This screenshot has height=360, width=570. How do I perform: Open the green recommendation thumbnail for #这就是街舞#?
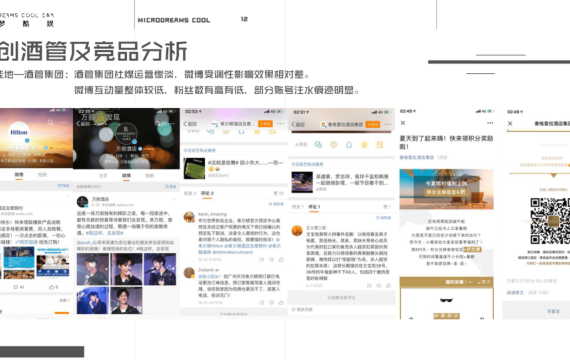point(194,168)
